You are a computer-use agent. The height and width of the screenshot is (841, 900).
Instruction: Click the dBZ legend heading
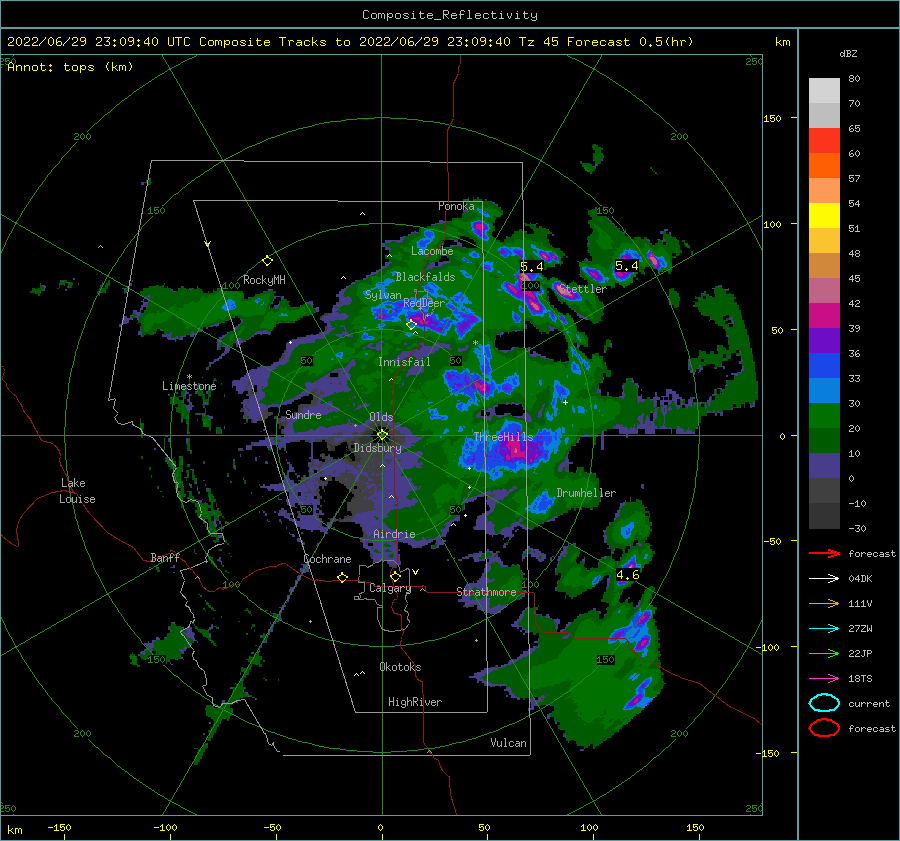pyautogui.click(x=848, y=53)
